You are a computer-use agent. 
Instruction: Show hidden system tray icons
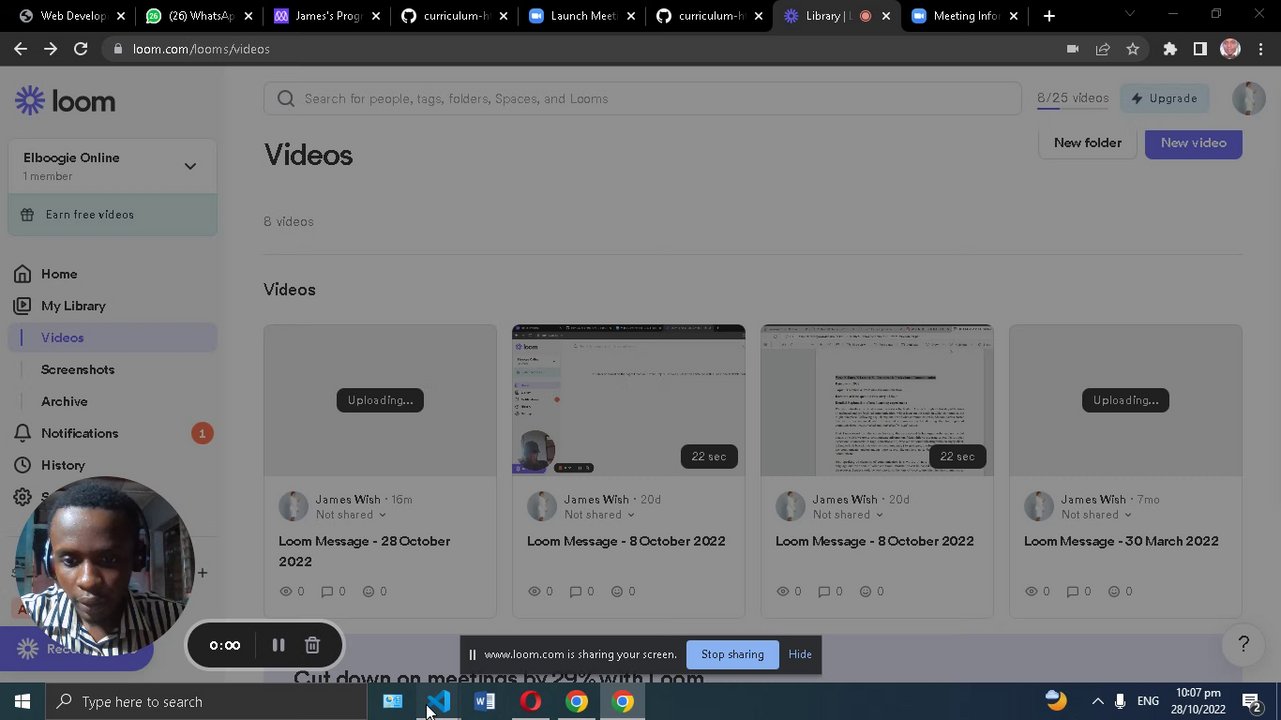pyautogui.click(x=1097, y=702)
